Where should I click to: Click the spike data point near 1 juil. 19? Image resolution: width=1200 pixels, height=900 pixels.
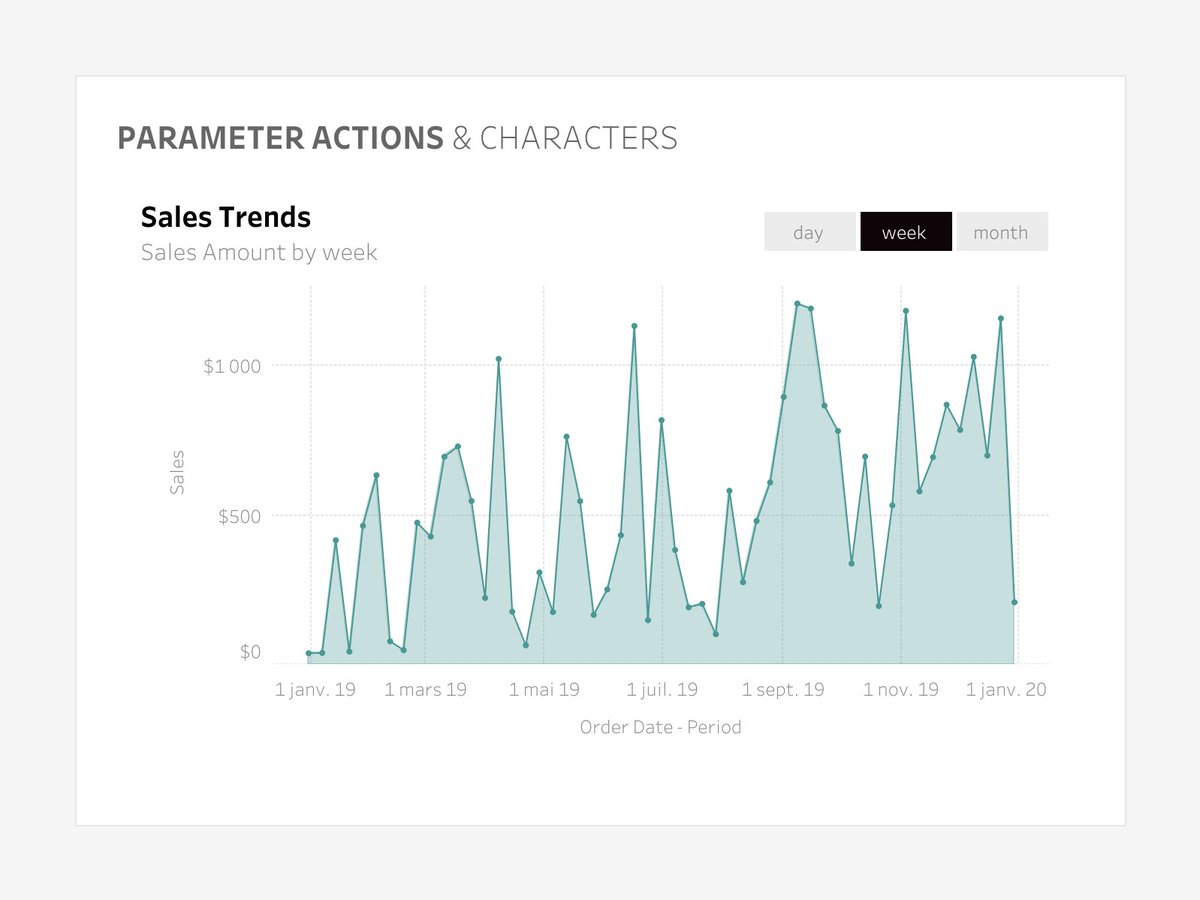click(x=634, y=325)
